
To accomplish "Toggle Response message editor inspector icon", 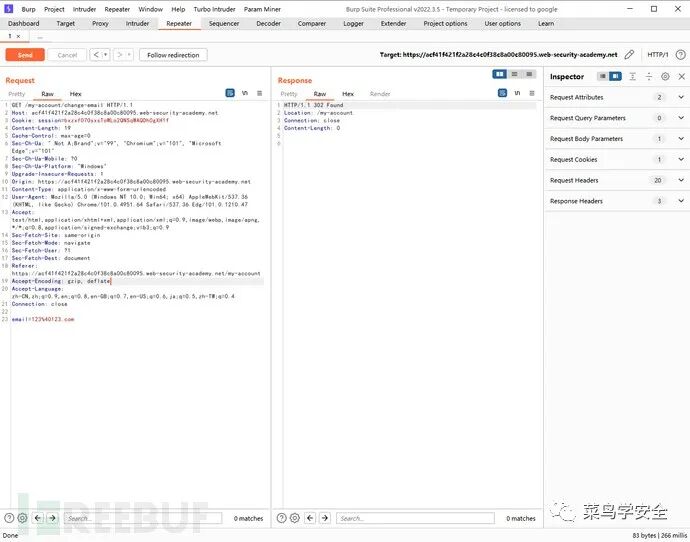I will click(x=503, y=93).
